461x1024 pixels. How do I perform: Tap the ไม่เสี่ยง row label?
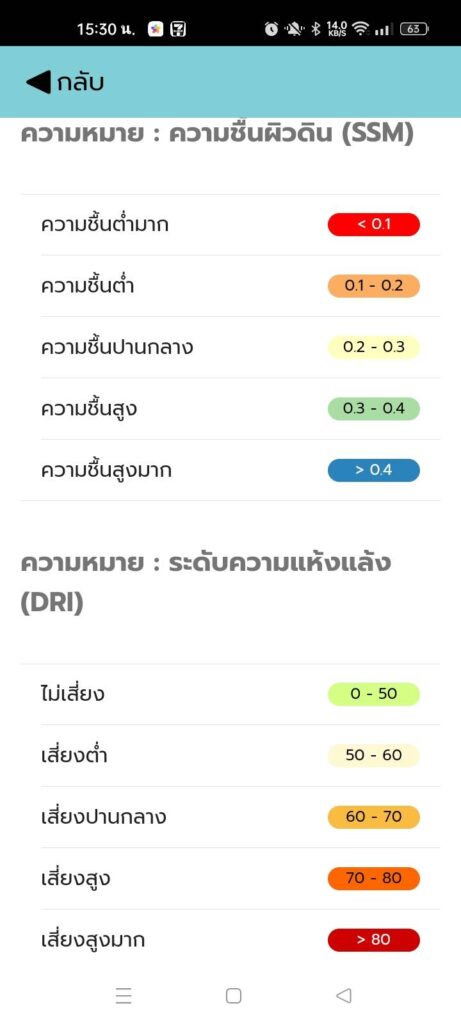(x=72, y=694)
